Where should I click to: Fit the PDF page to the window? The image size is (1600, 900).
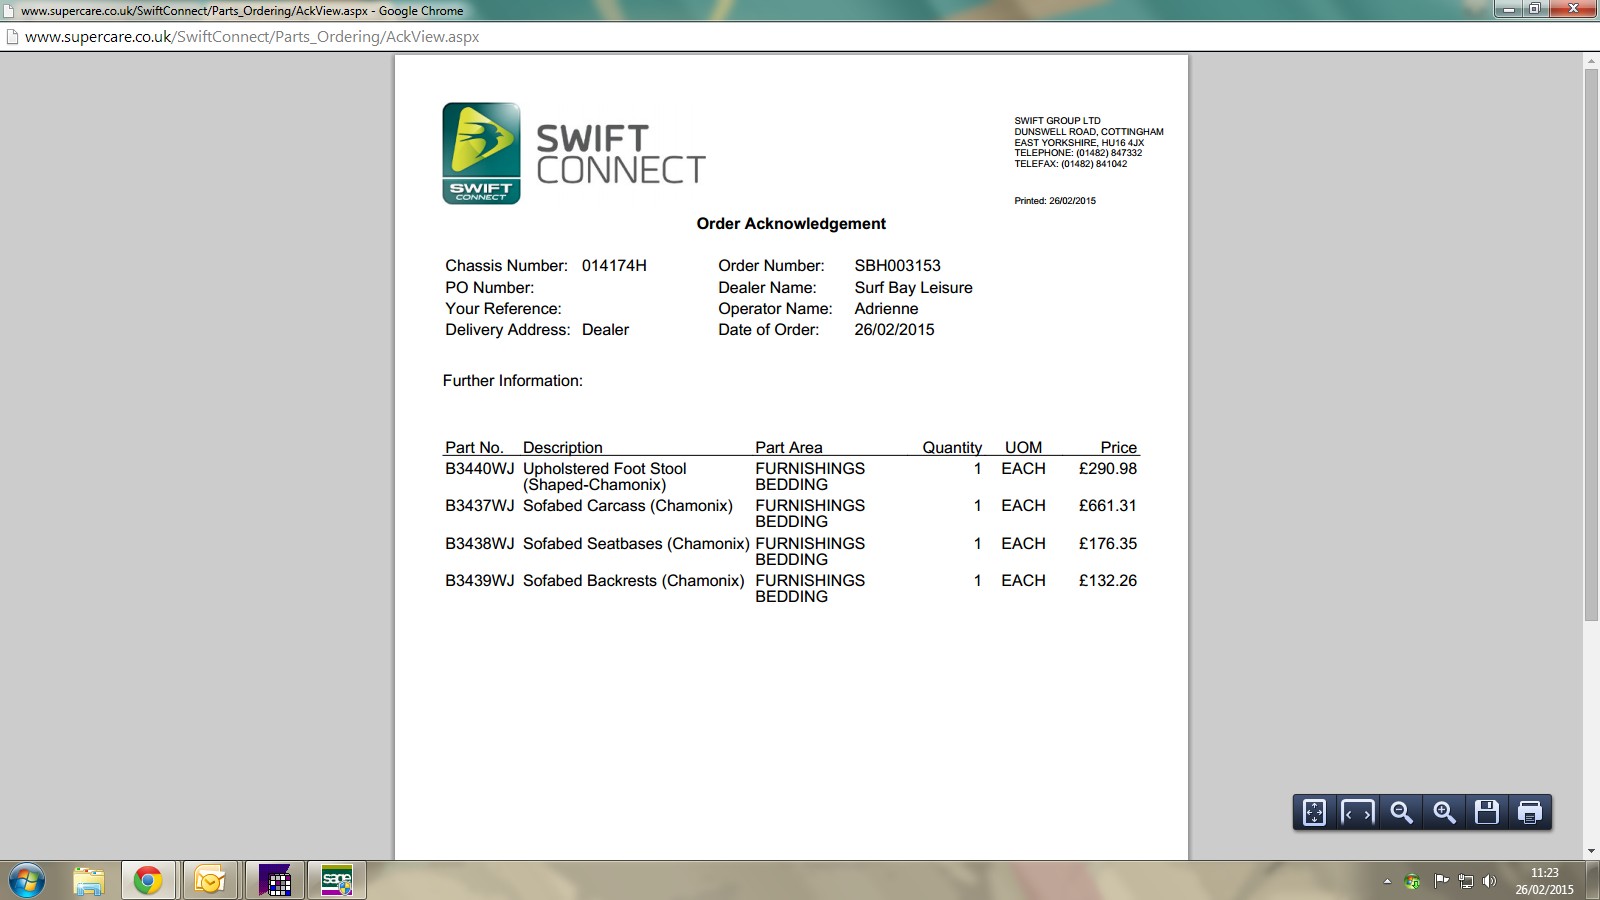pyautogui.click(x=1314, y=812)
